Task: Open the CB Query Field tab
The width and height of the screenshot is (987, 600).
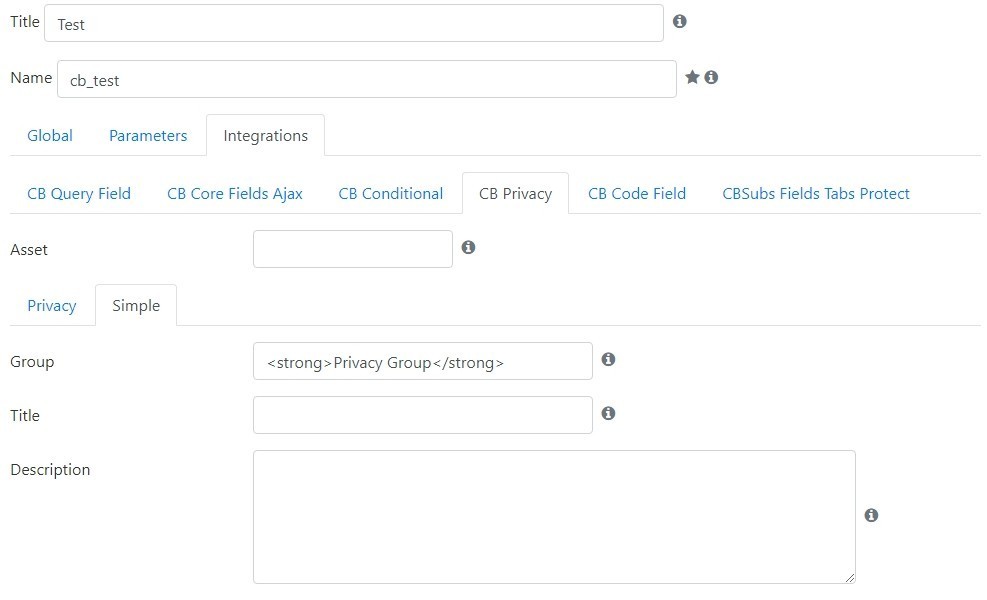Action: pos(79,193)
